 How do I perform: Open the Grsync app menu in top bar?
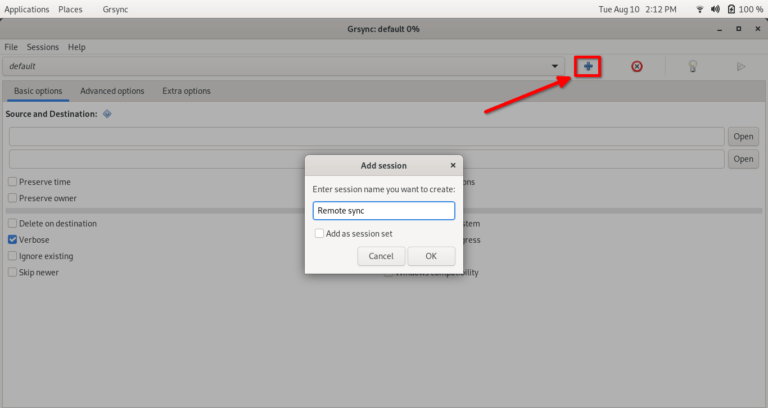(115, 9)
